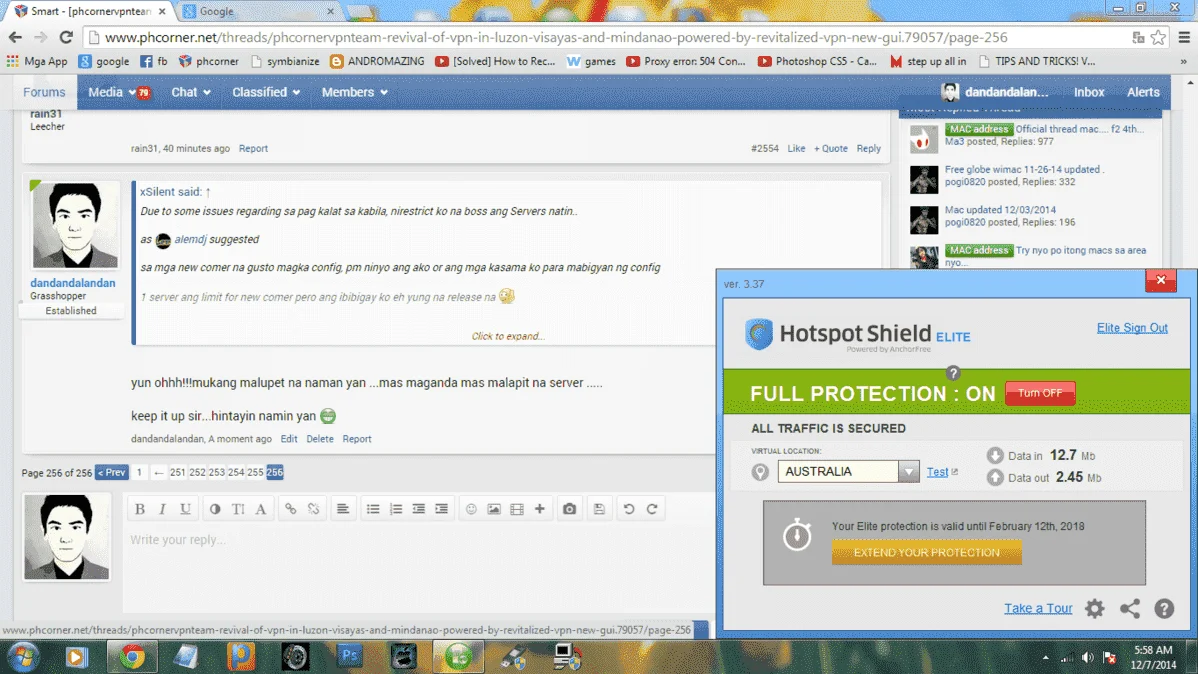
Task: Toggle underline formatting in reply editor
Action: point(185,509)
